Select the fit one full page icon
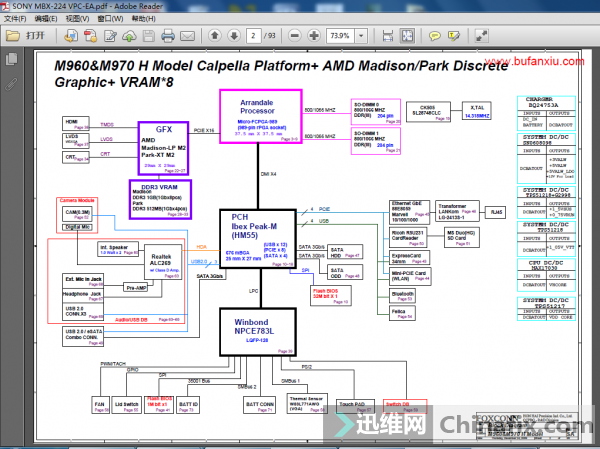The height and width of the screenshot is (449, 600). tap(407, 36)
